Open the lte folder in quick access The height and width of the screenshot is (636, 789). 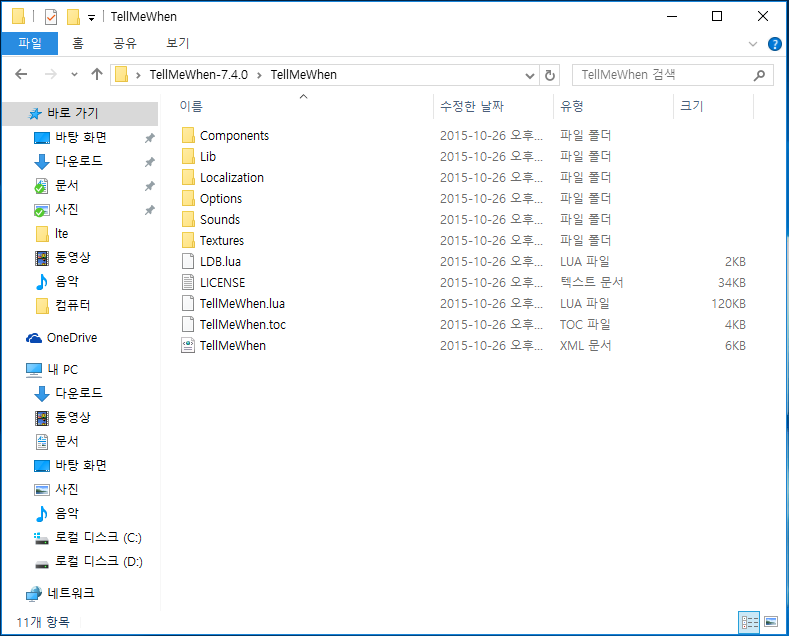(x=61, y=233)
